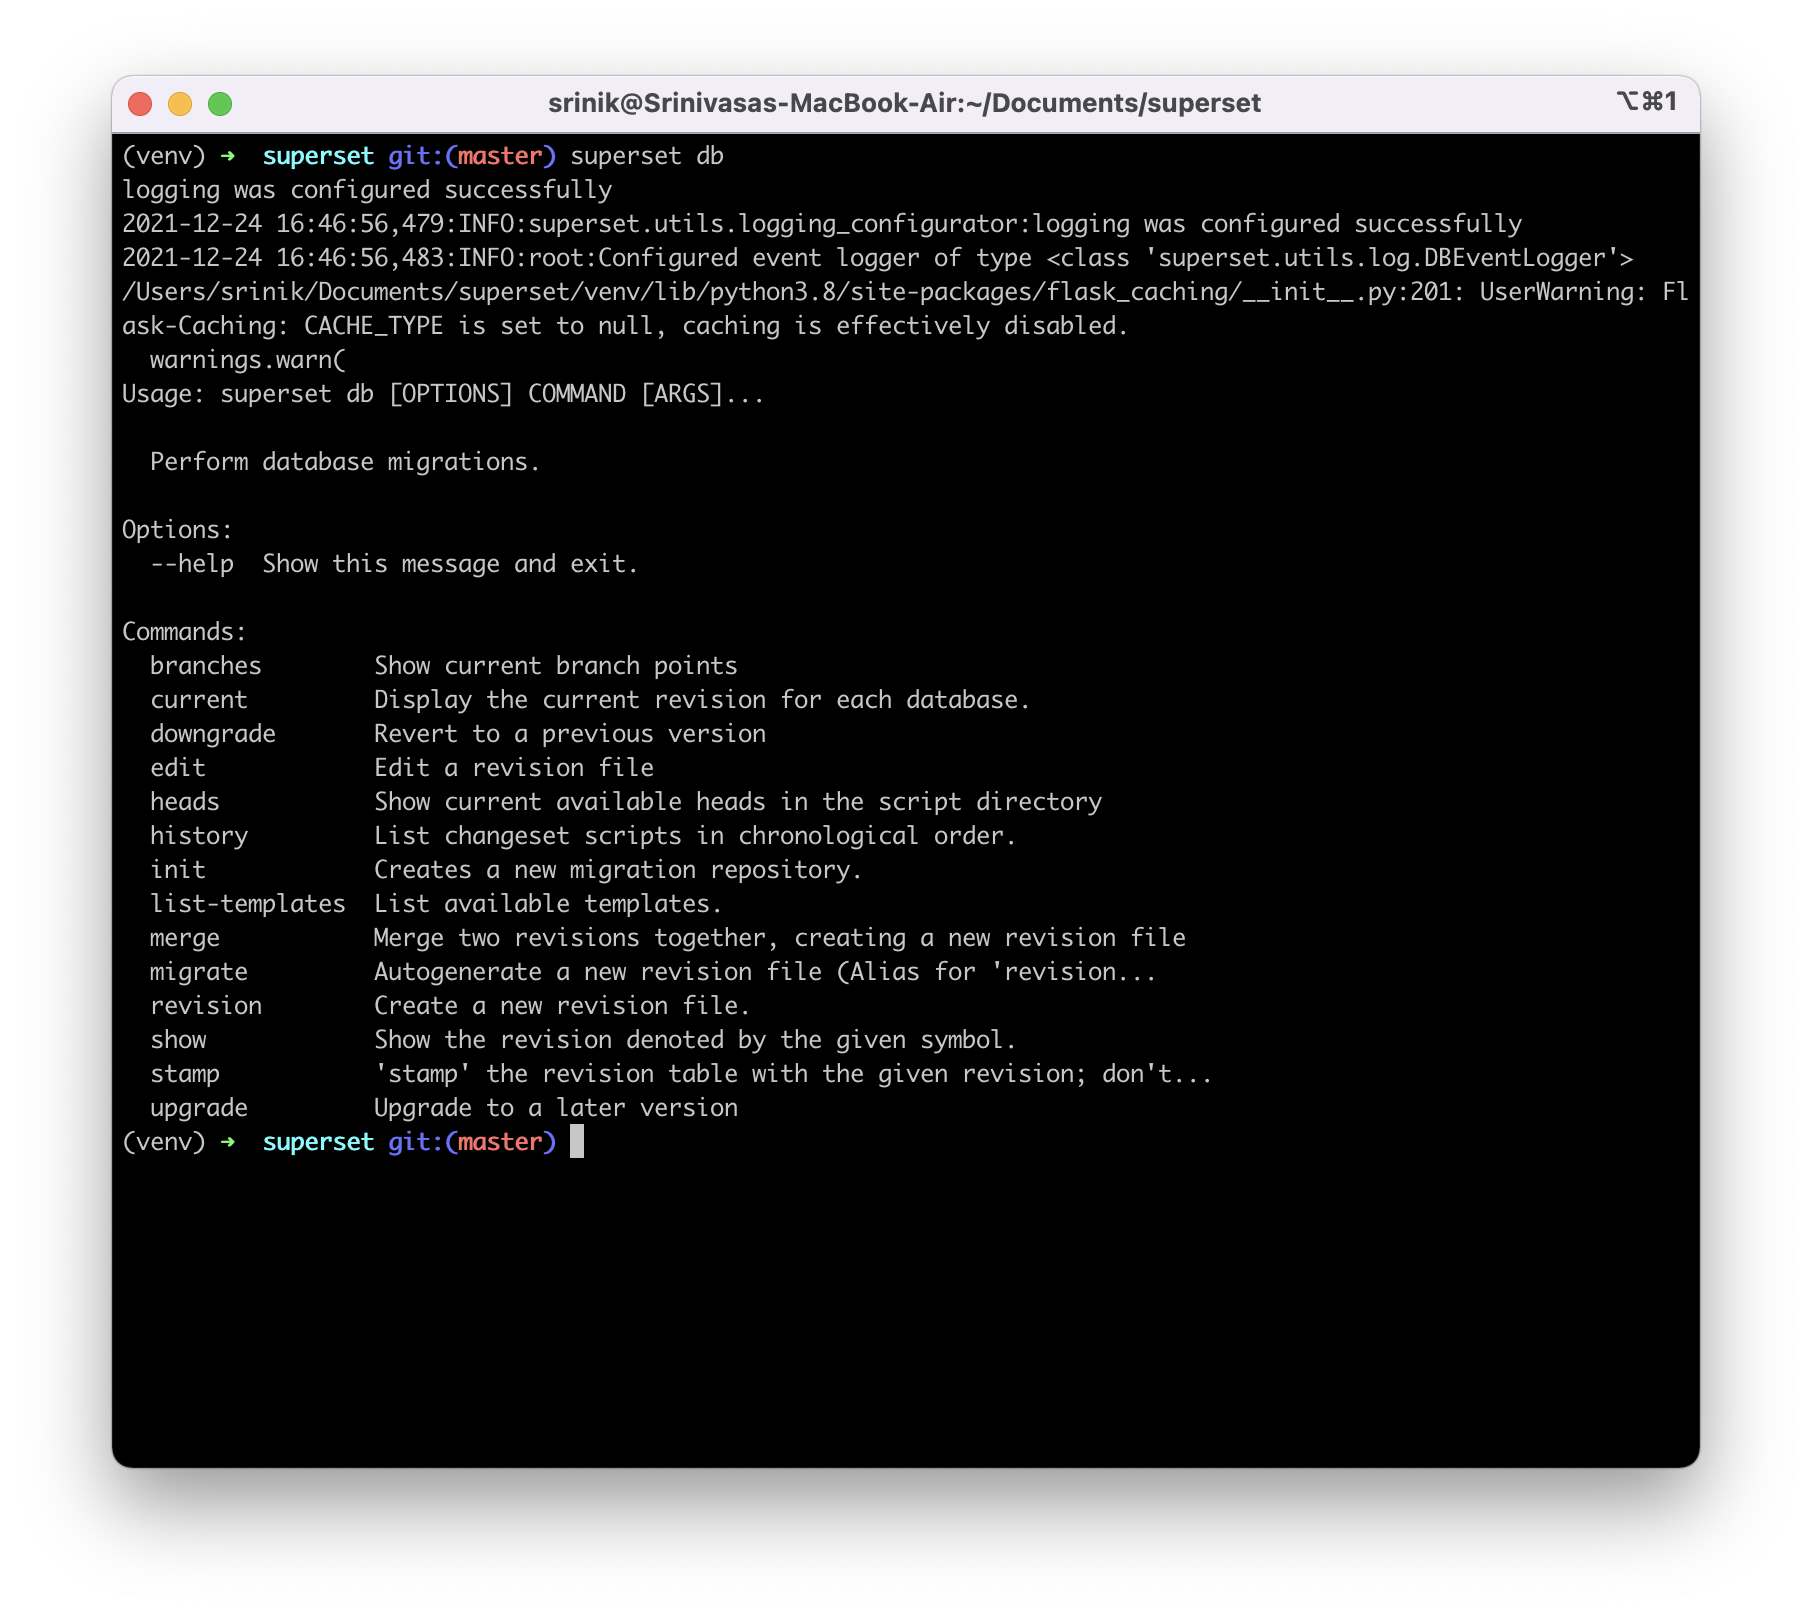Click the 'edit' command name
Image resolution: width=1812 pixels, height=1616 pixels.
(178, 768)
